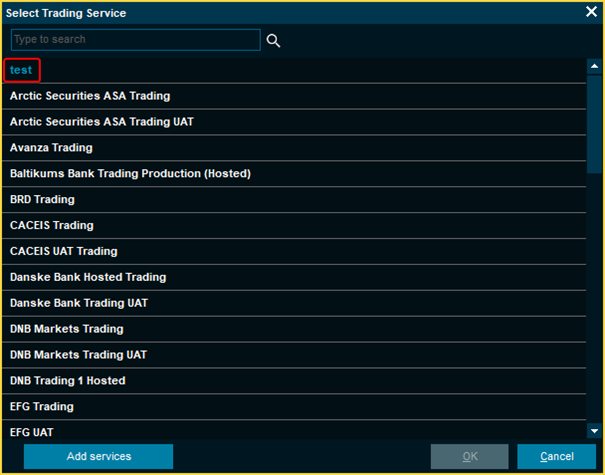Pick Danske Bank Hosted Trading

[294, 277]
